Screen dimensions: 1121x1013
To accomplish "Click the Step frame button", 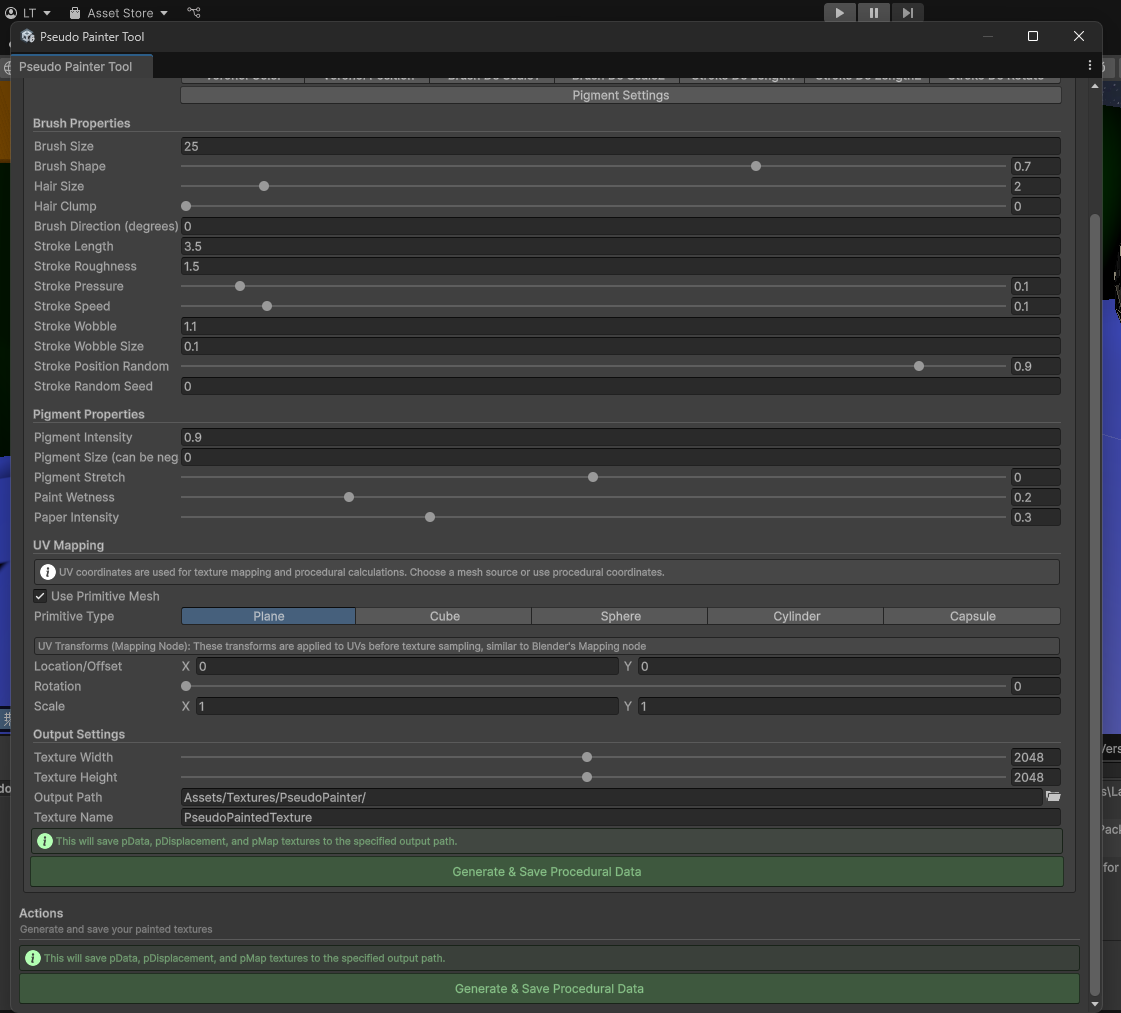I will [907, 13].
